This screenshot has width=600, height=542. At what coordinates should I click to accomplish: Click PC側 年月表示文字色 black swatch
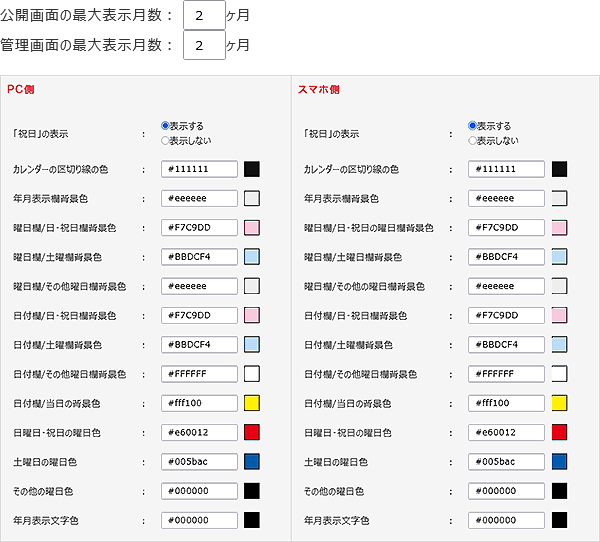pyautogui.click(x=252, y=520)
